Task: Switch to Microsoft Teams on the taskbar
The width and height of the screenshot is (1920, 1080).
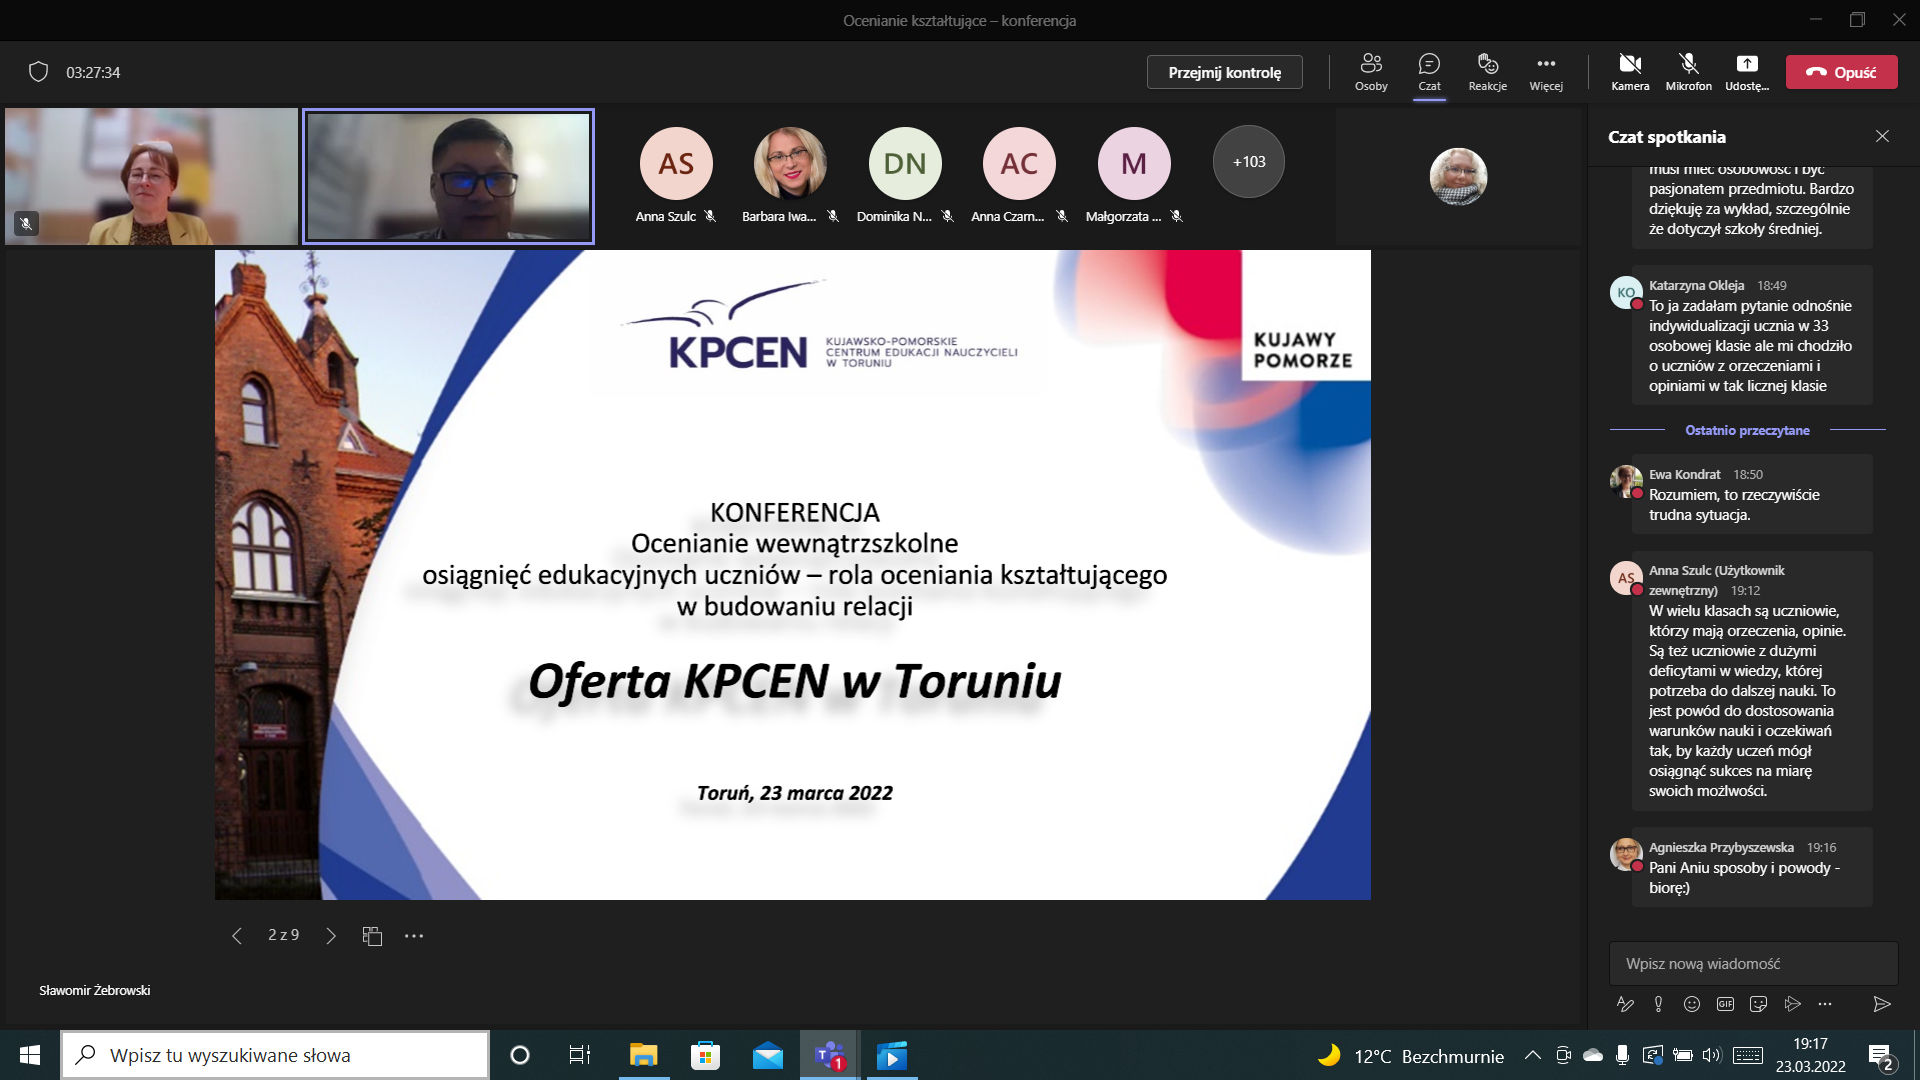Action: coord(829,1055)
